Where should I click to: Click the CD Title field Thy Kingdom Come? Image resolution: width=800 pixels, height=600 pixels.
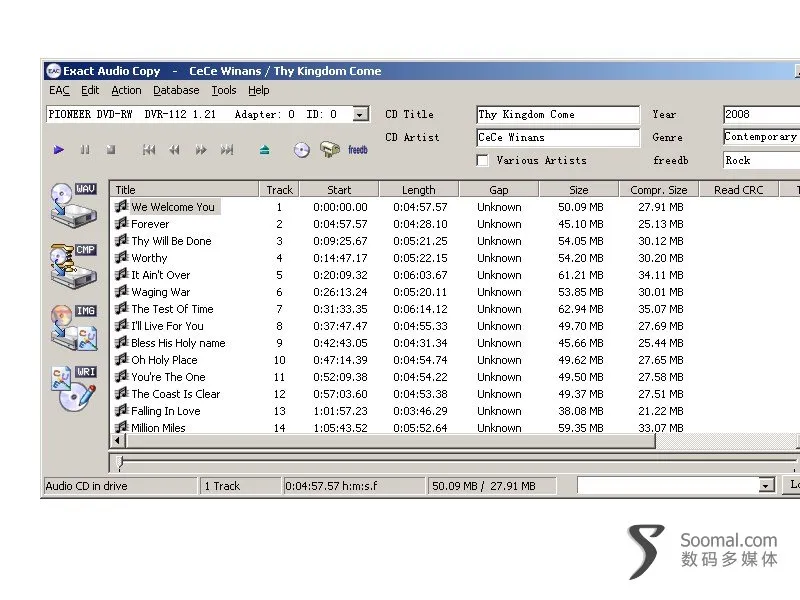point(558,114)
